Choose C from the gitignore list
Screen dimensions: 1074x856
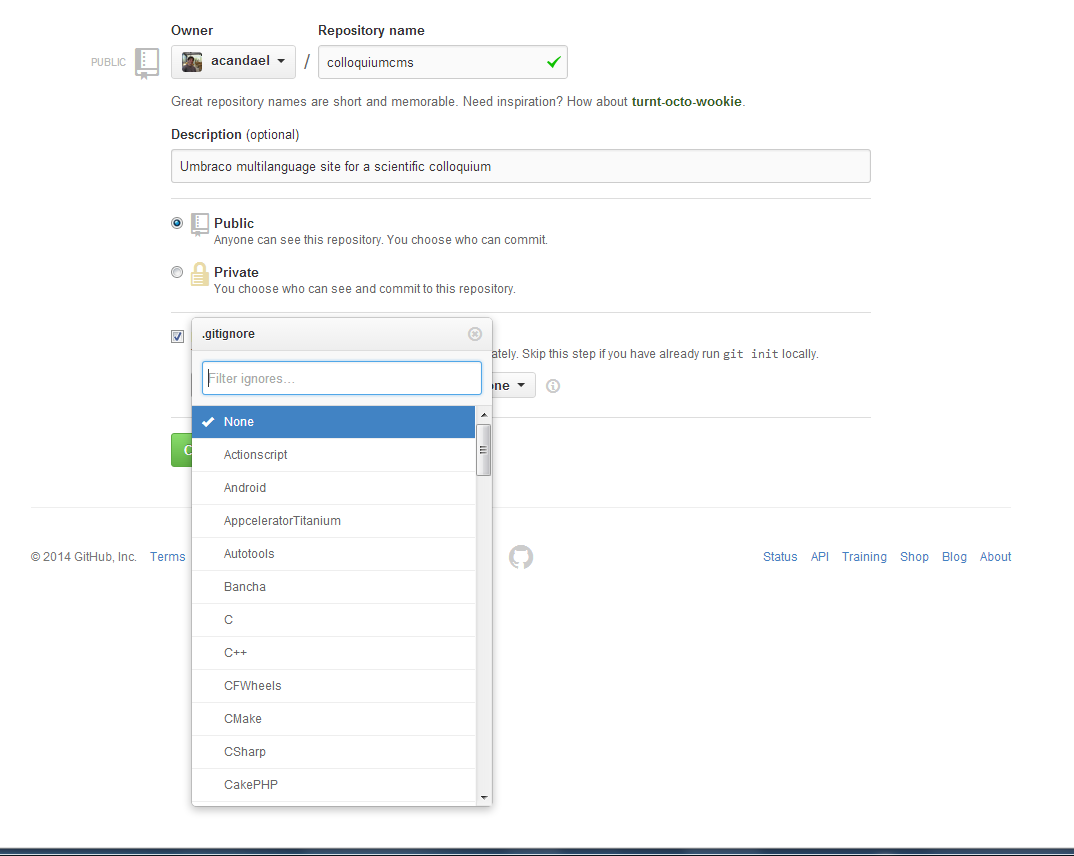coord(334,620)
